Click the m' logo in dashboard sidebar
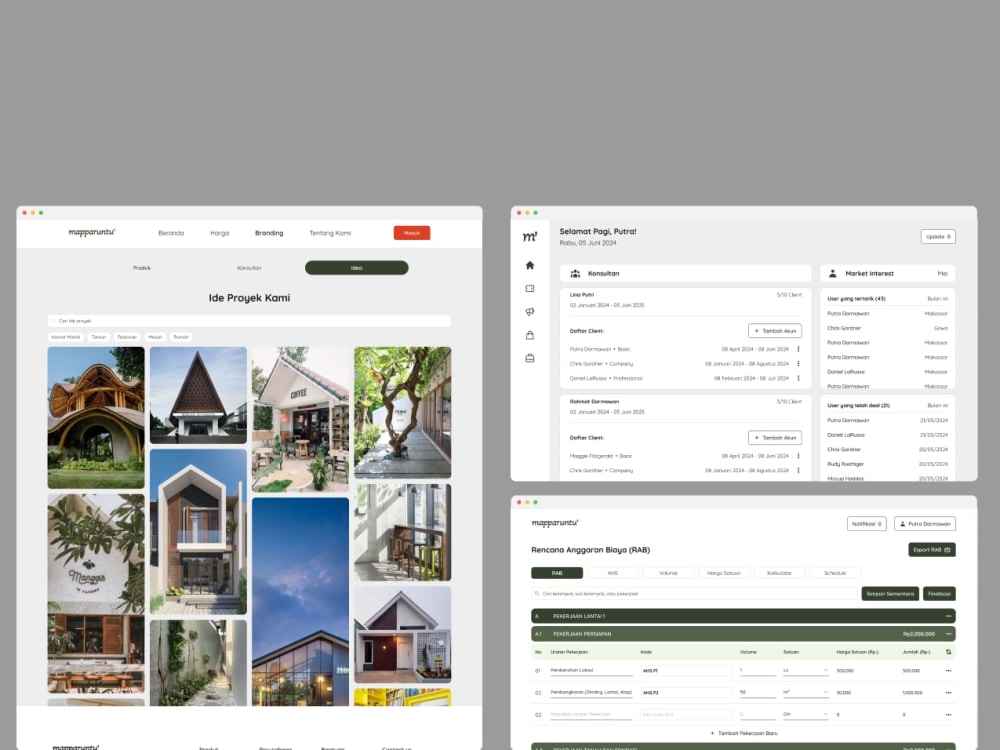 click(x=530, y=237)
